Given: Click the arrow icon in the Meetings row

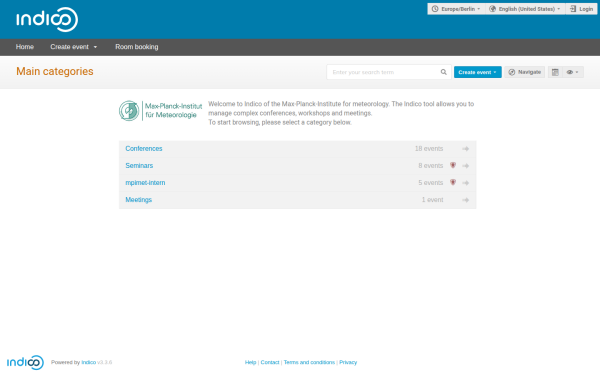Looking at the screenshot, I should click(466, 200).
